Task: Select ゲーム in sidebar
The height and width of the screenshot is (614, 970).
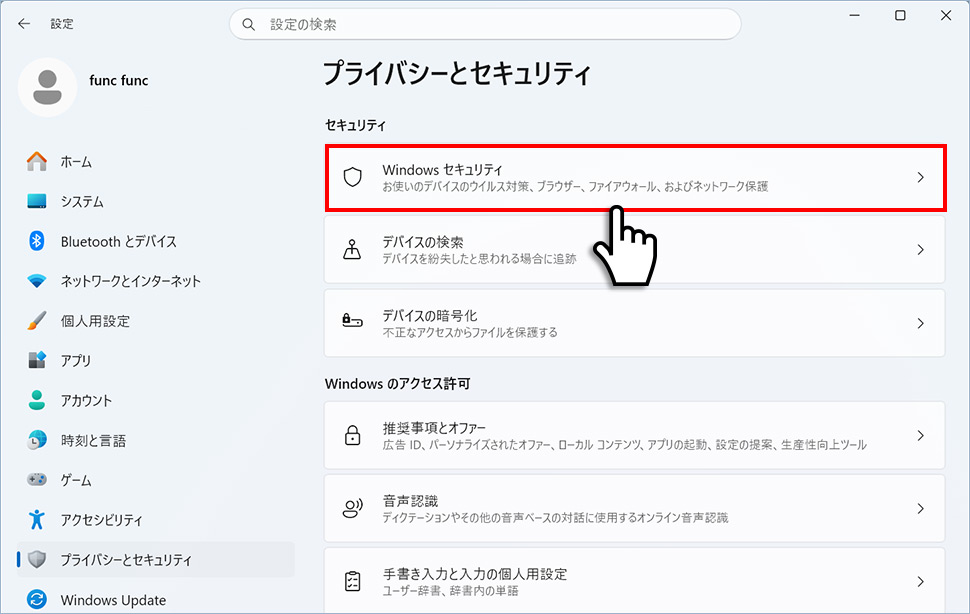Action: tap(155, 480)
